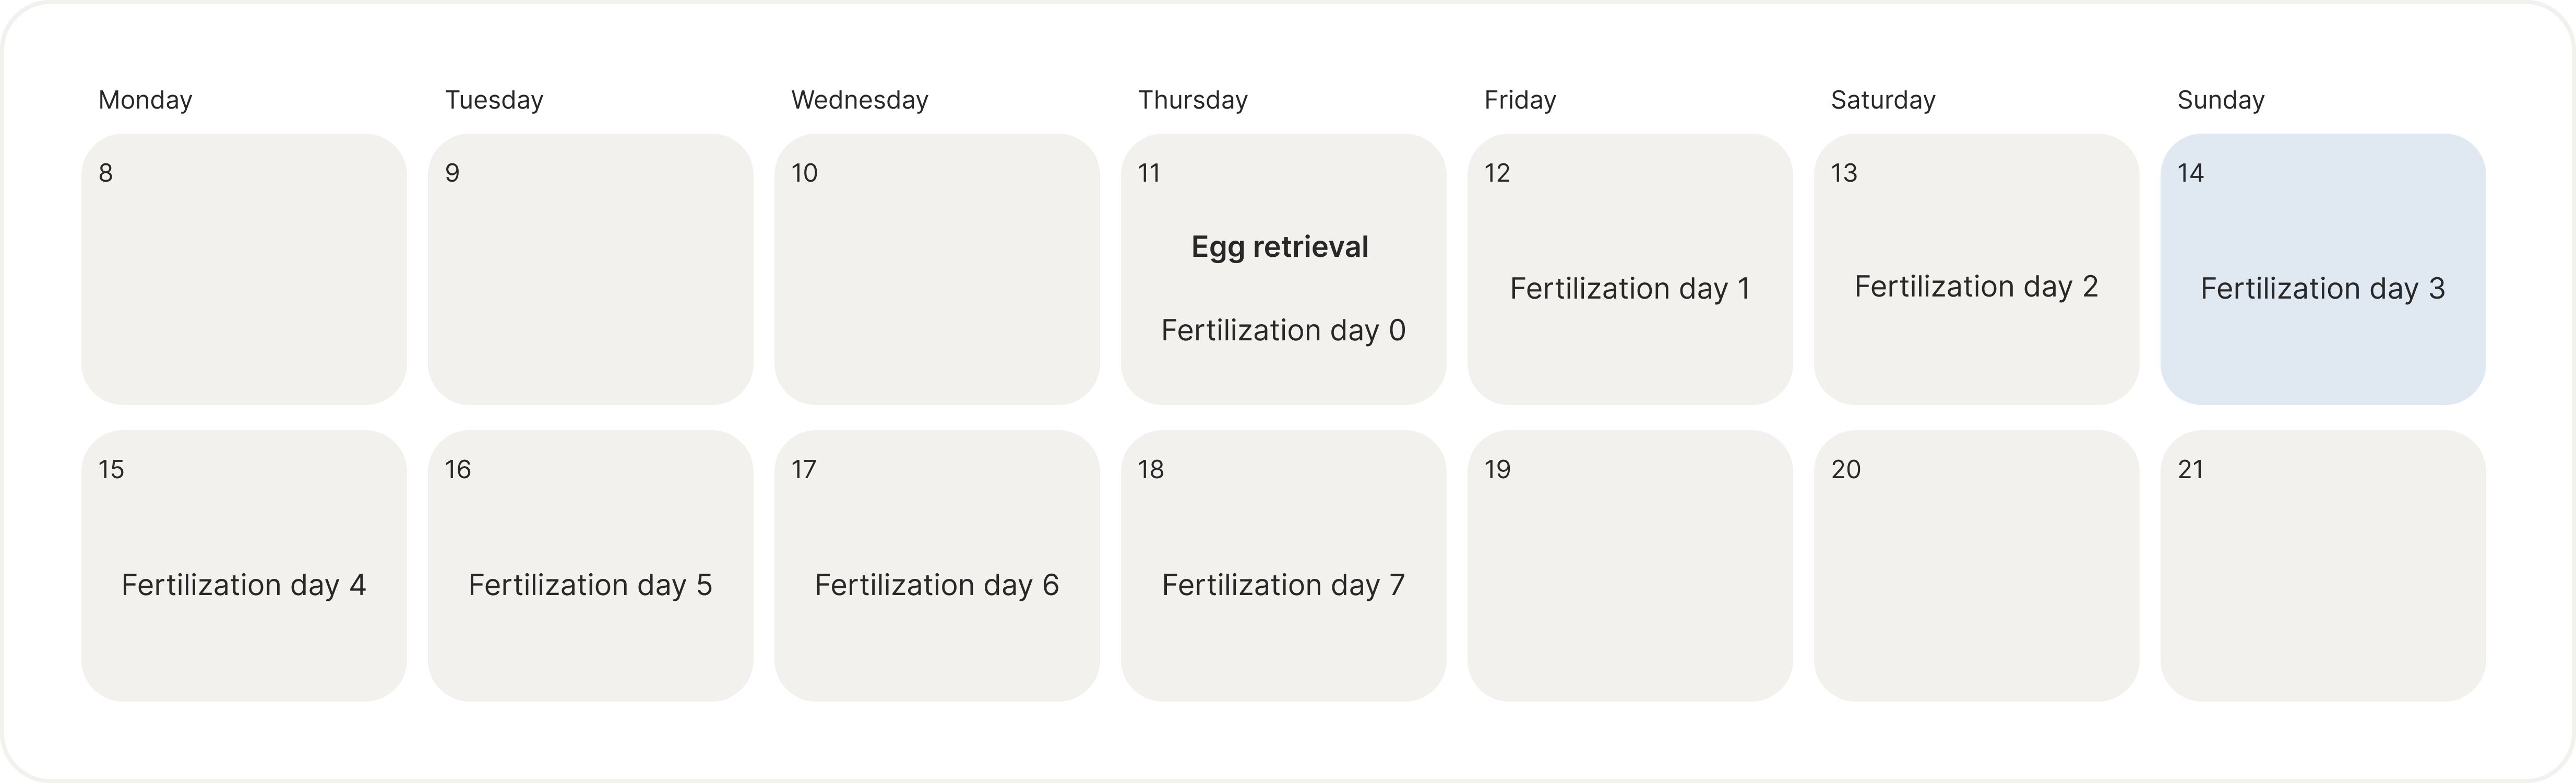Select empty calendar day 20
The image size is (2576, 783).
coord(1976,565)
